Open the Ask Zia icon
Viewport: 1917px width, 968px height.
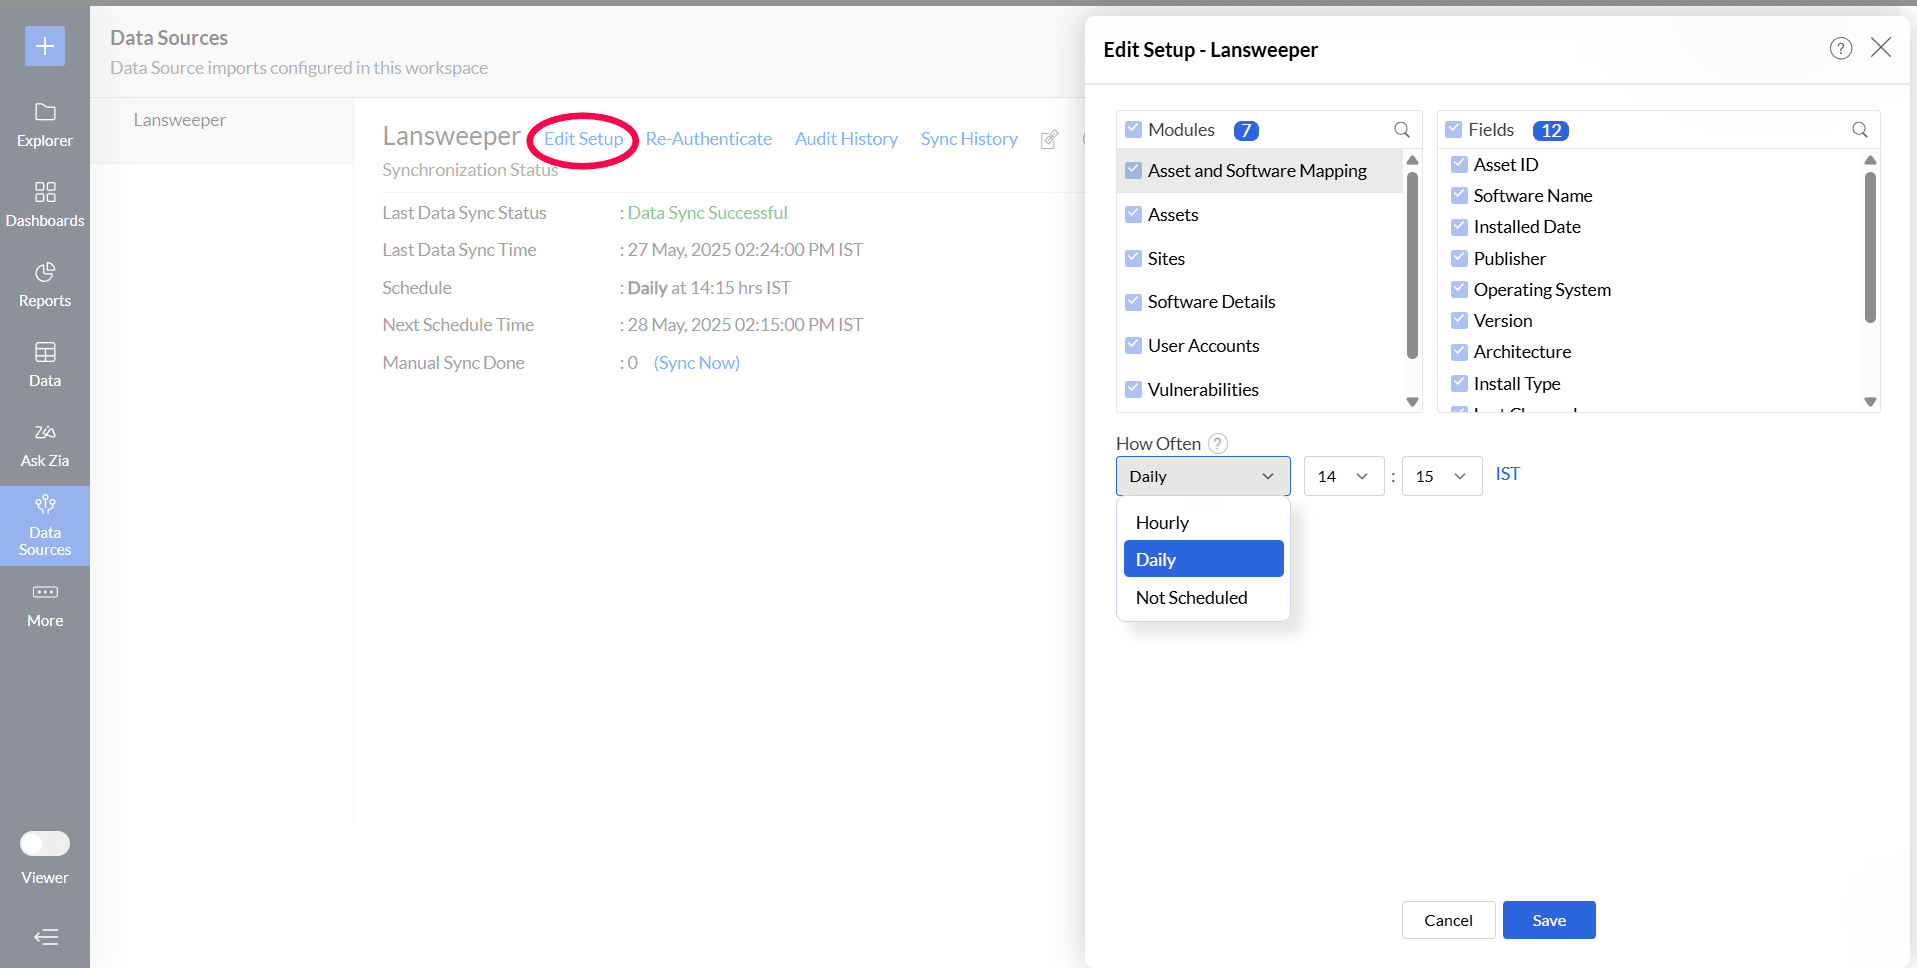[45, 432]
